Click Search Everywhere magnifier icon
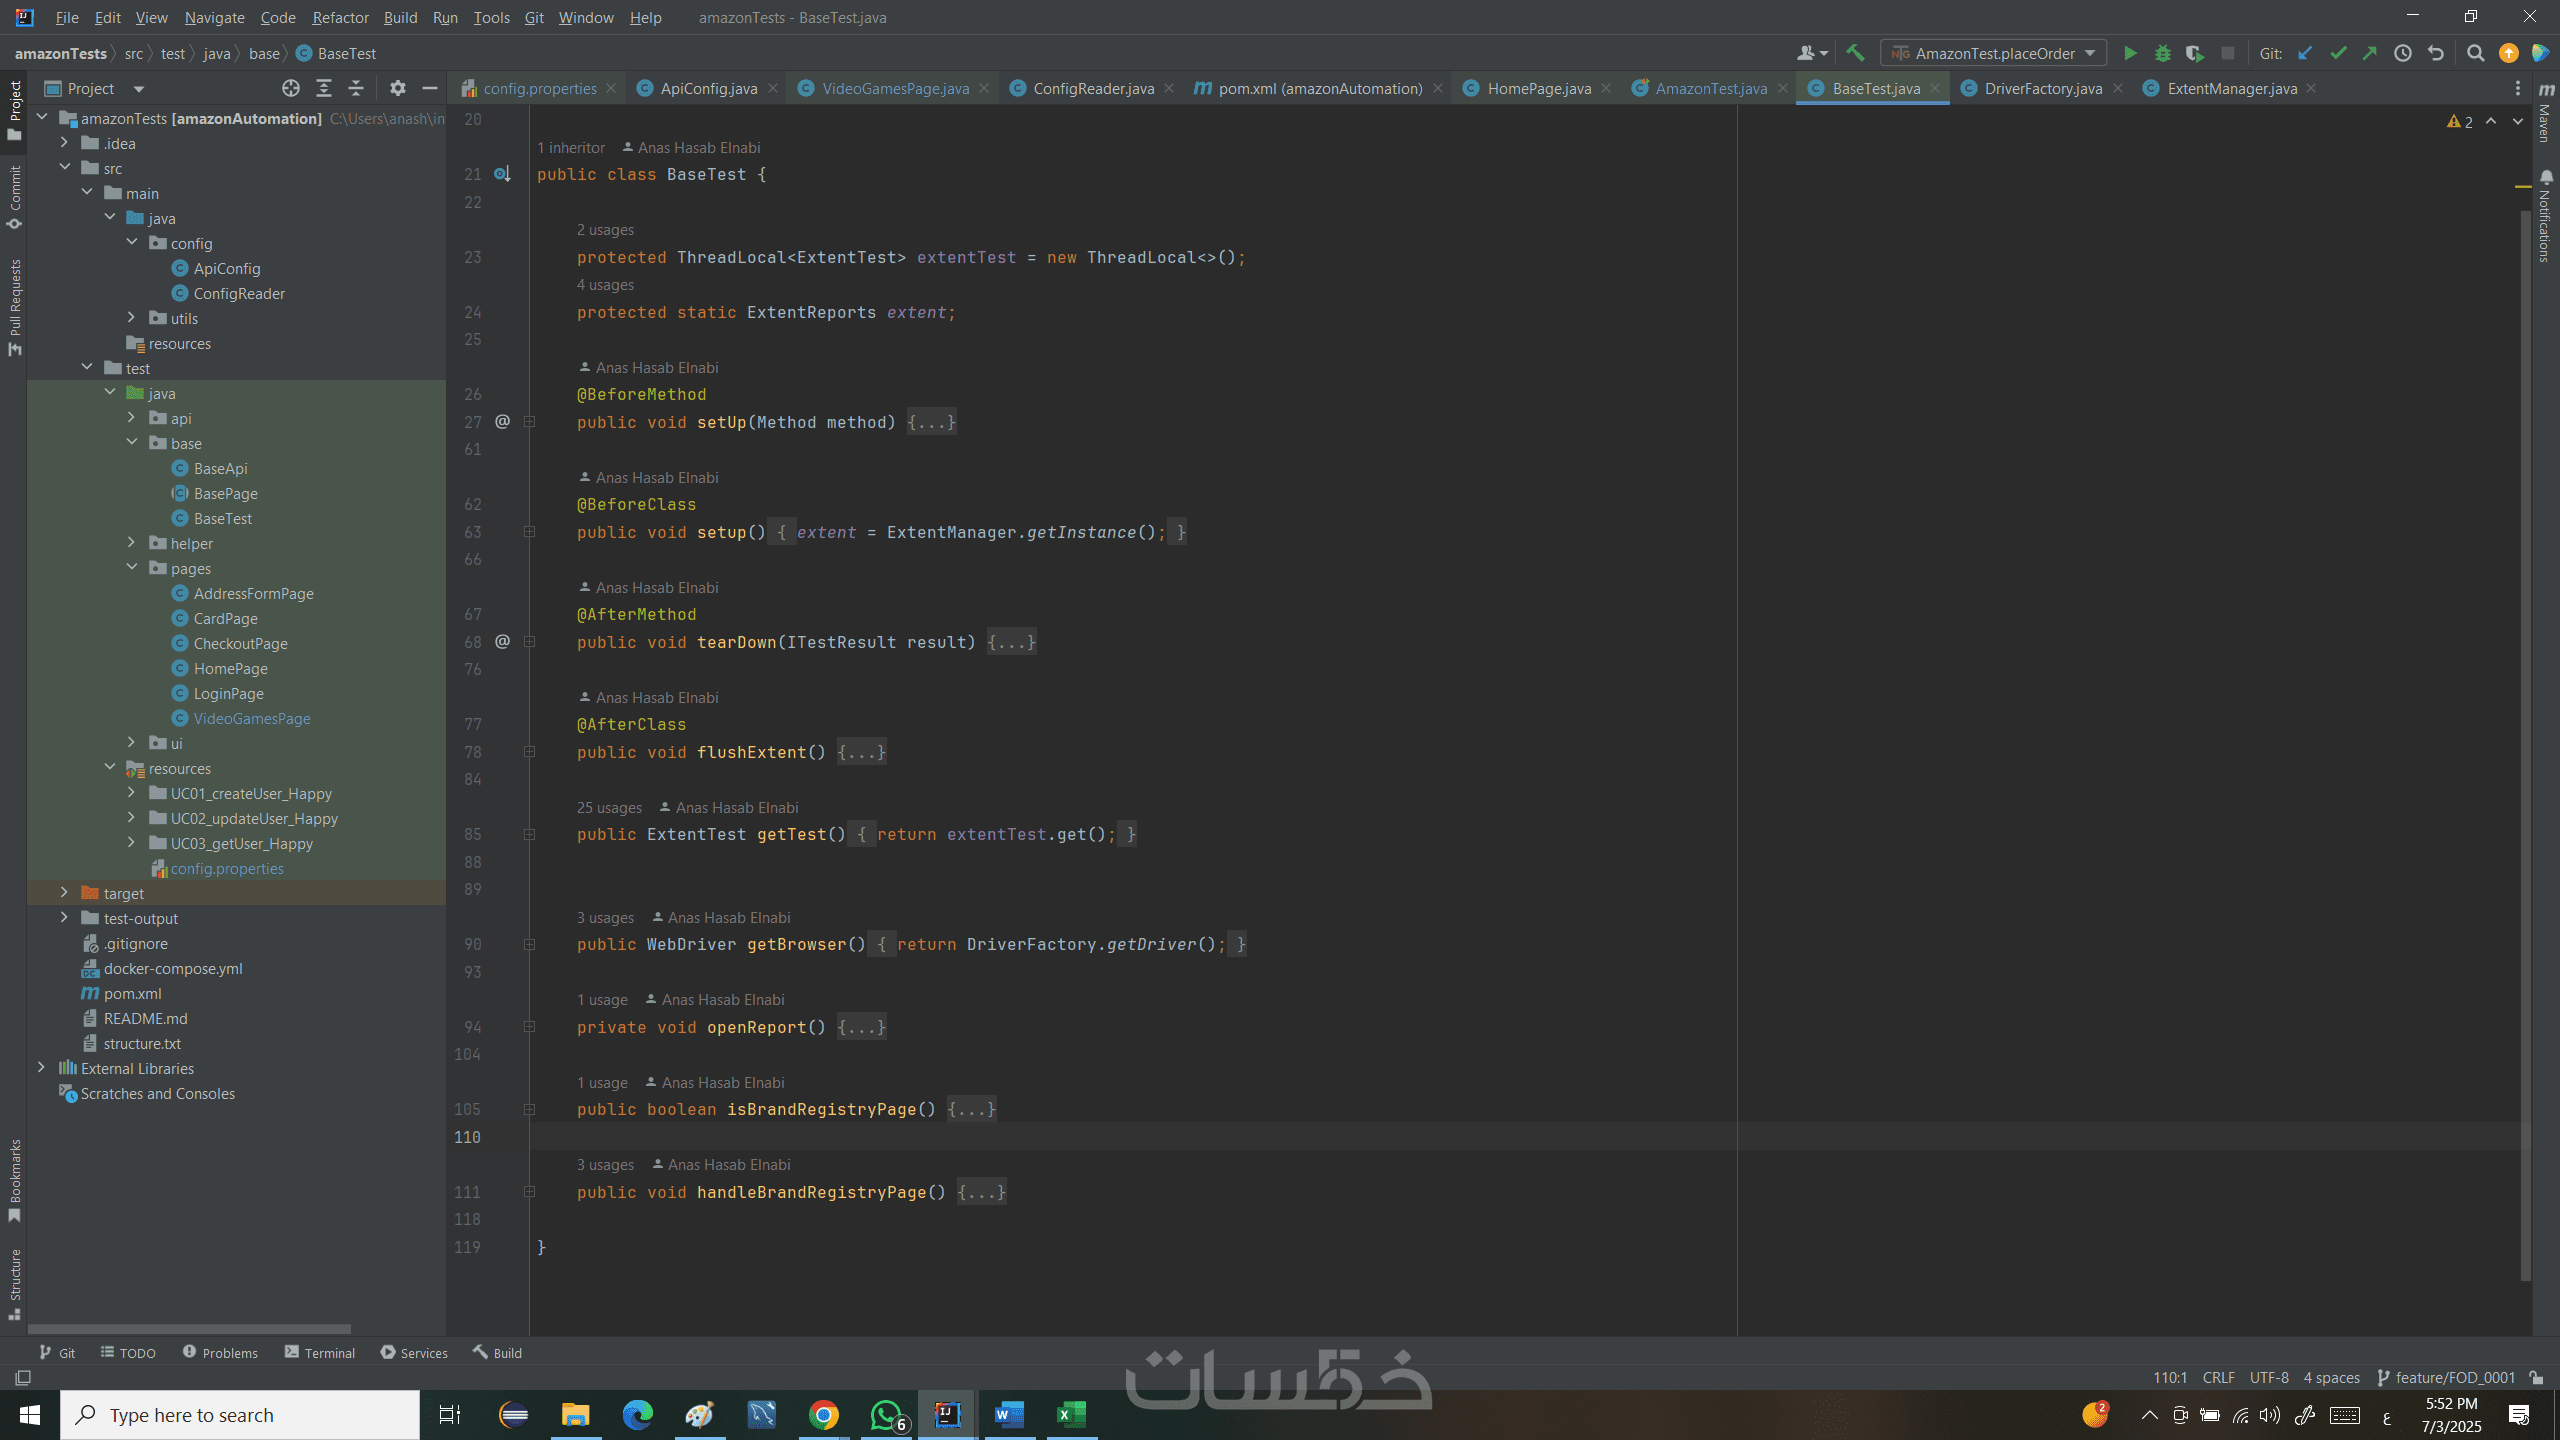The image size is (2560, 1440). (2475, 53)
